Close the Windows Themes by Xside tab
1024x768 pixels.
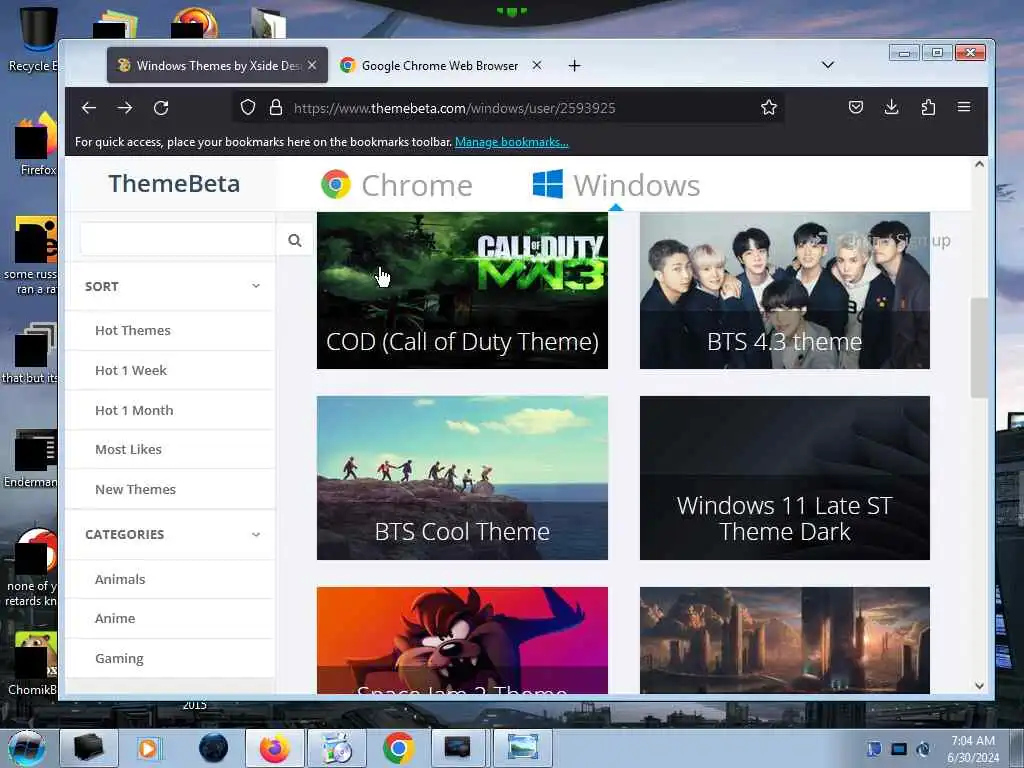pos(312,65)
